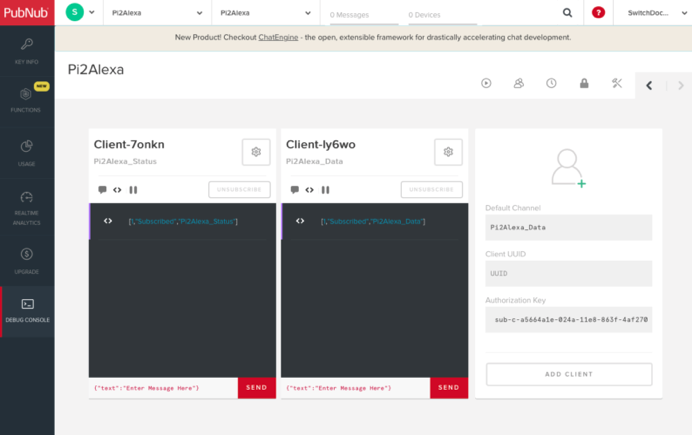Open the Key Info sidebar section
Viewport: 692px width, 435px height.
coord(27,50)
